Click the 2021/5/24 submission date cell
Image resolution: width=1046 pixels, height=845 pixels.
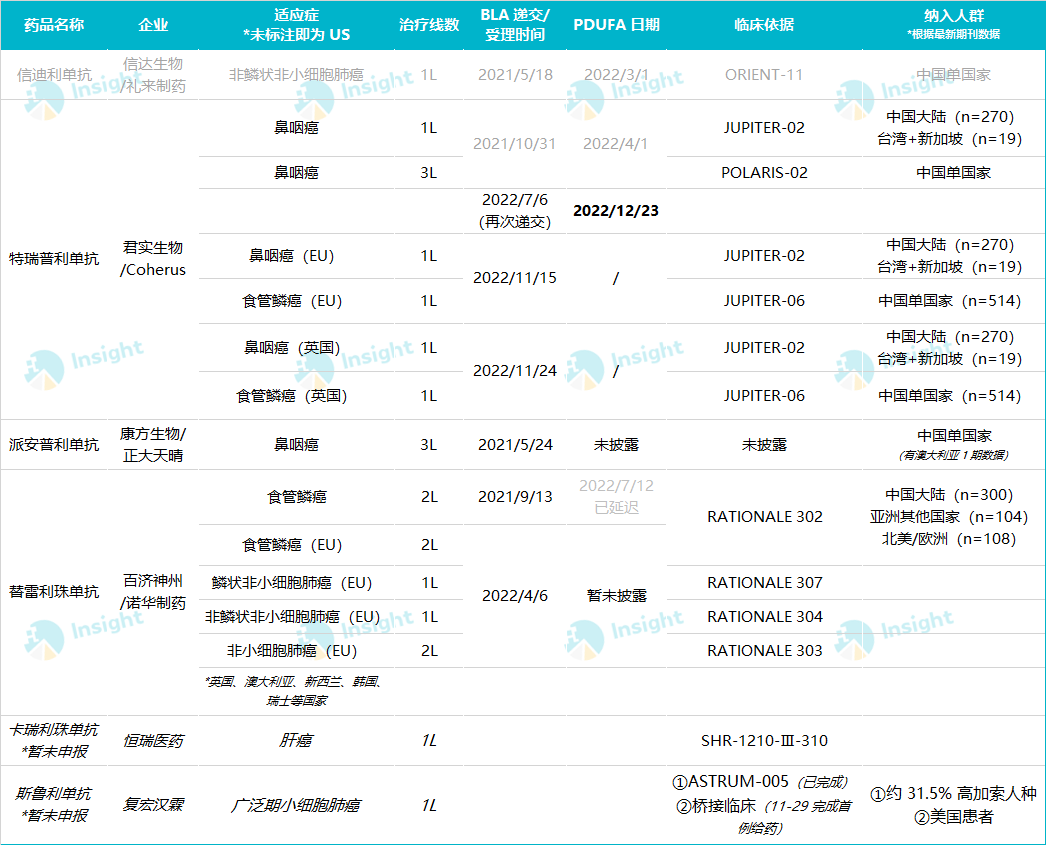515,445
